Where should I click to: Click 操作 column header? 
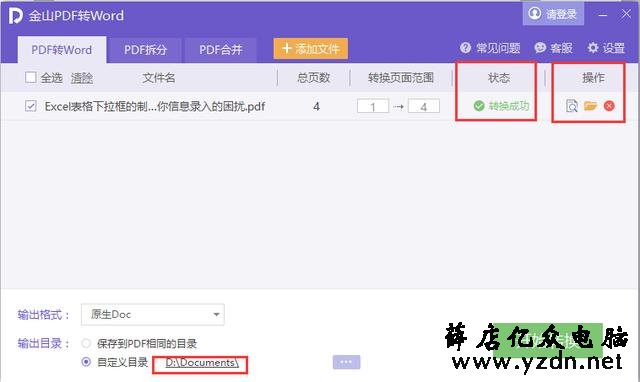tap(593, 78)
